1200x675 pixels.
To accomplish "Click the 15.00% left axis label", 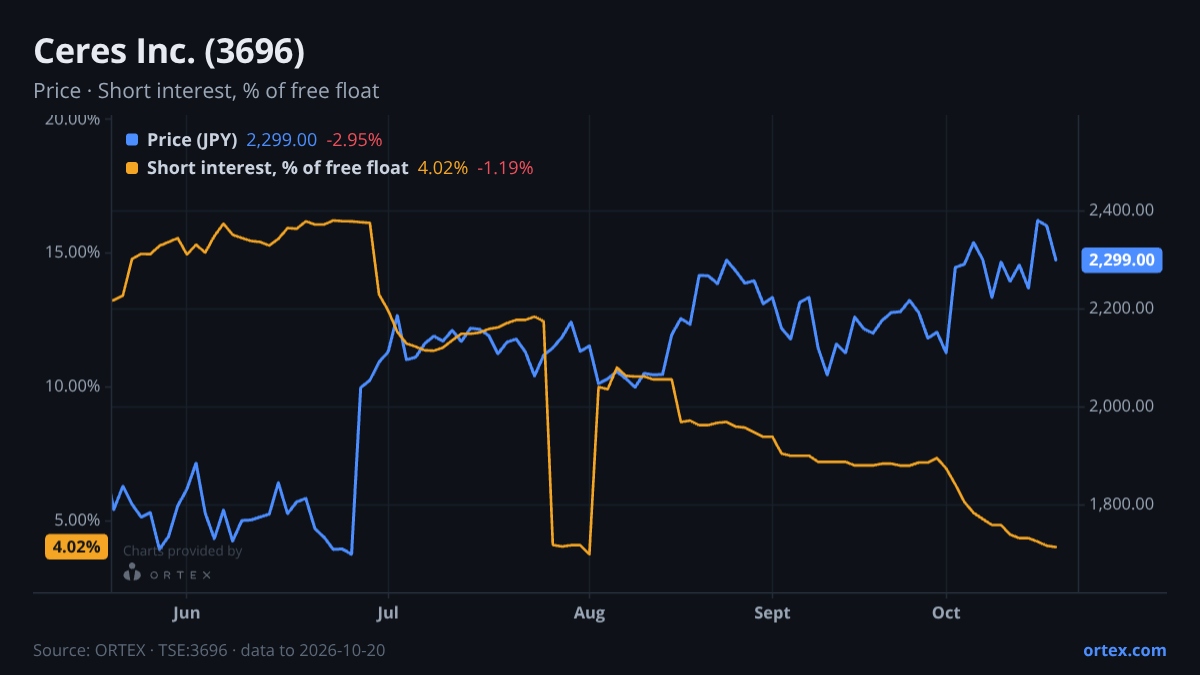I will click(x=72, y=252).
